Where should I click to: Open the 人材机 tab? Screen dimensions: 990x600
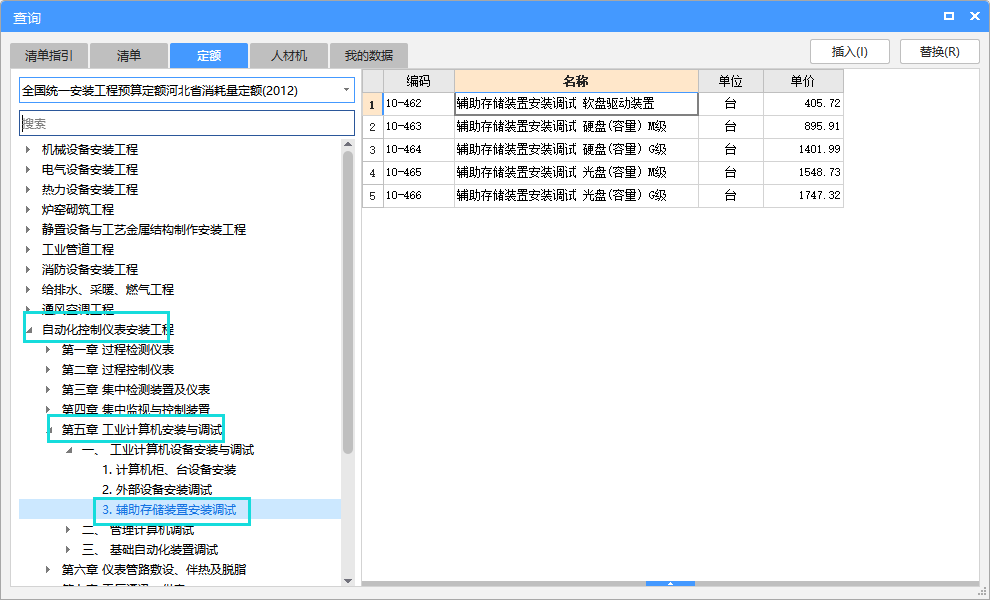[289, 56]
